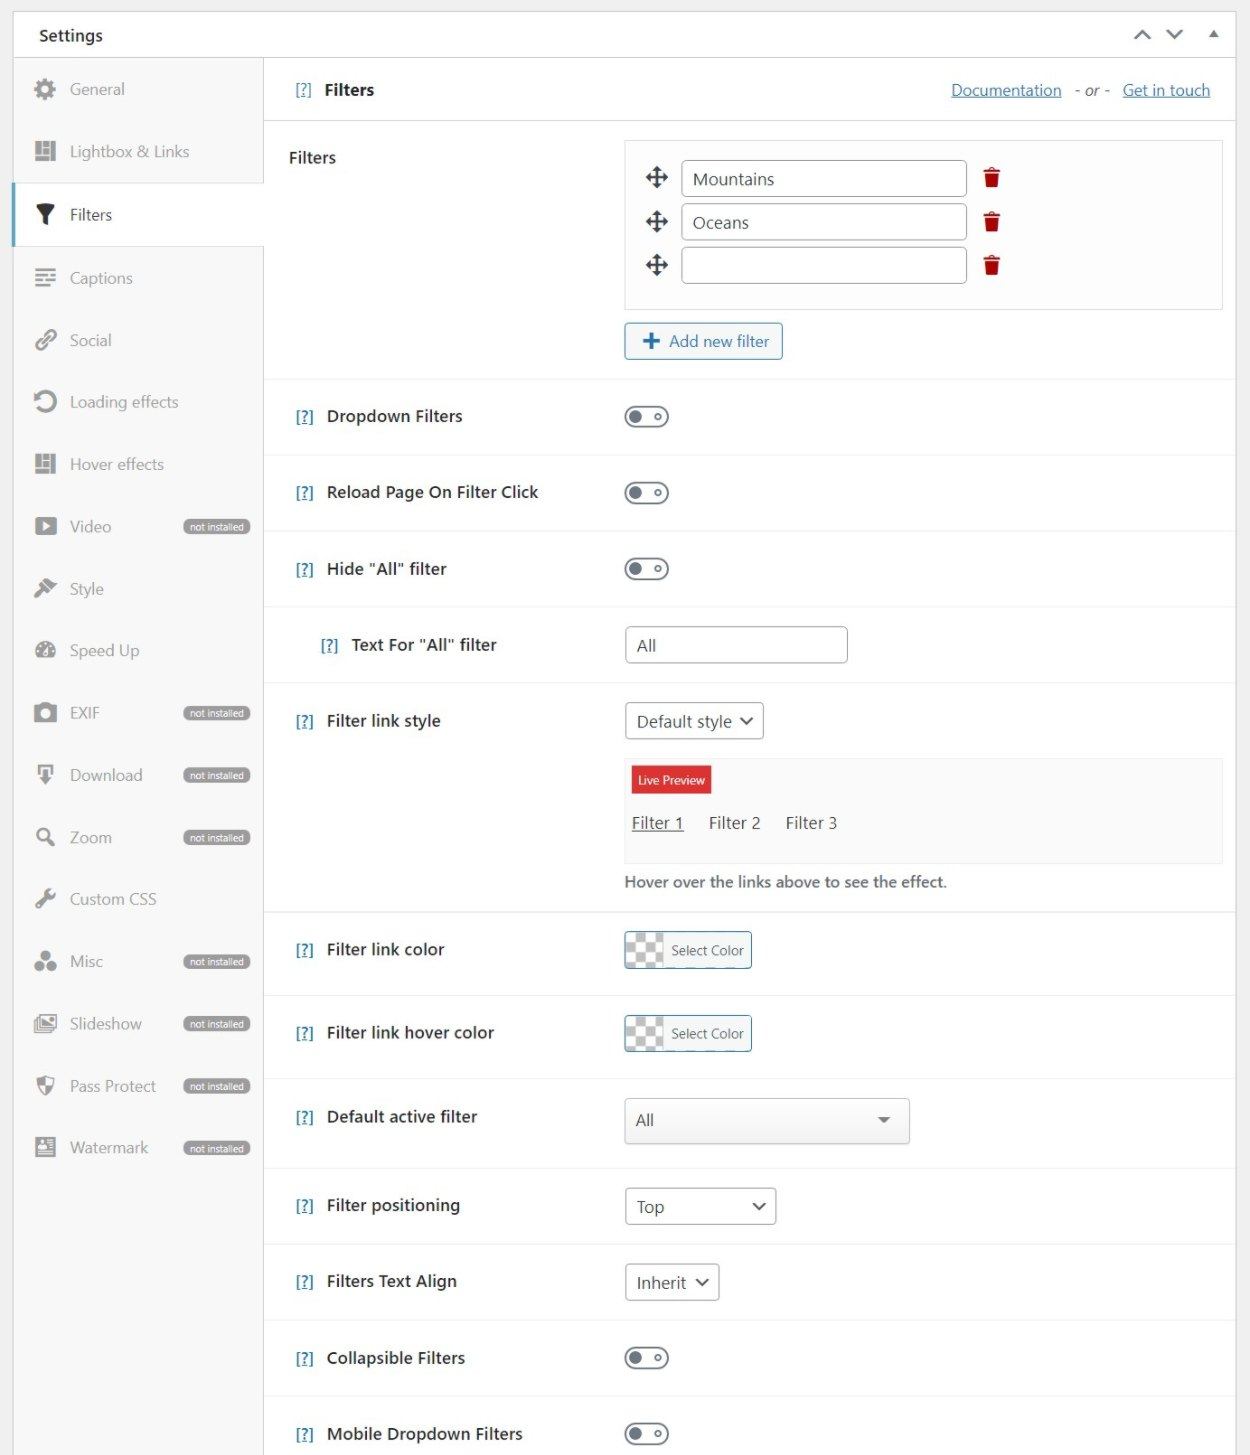This screenshot has height=1455, width=1250.
Task: Grab the move handle beside Mountains filter
Action: click(657, 178)
